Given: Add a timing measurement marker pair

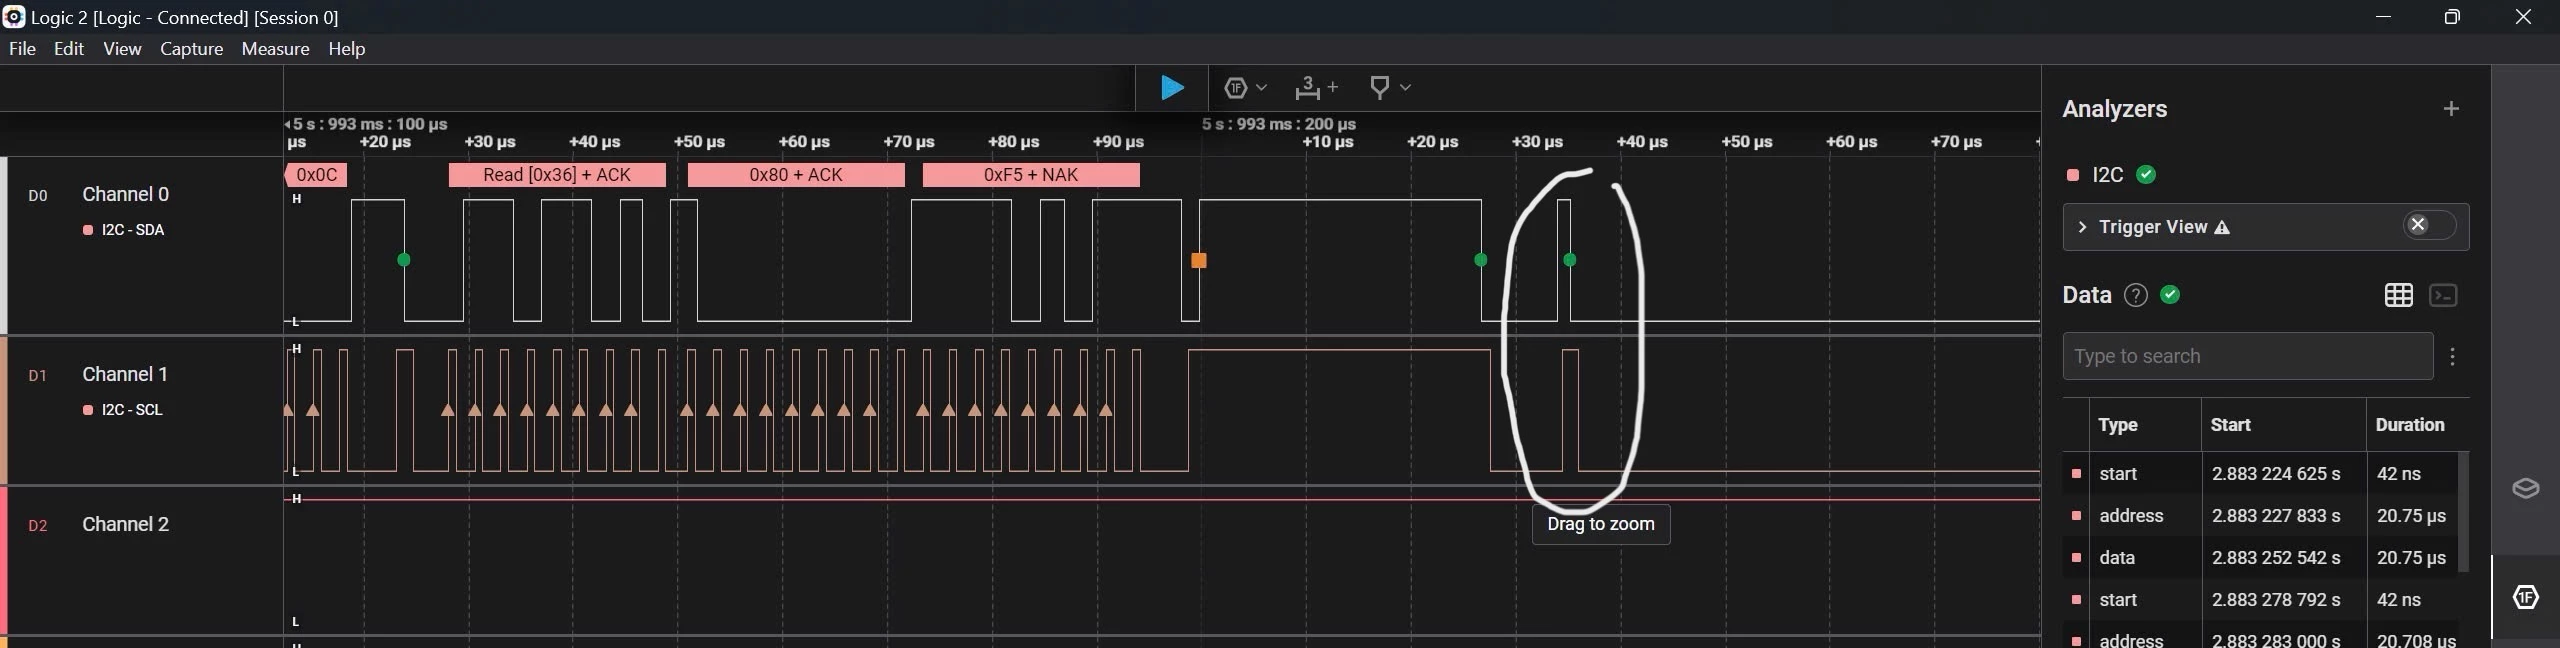Looking at the screenshot, I should 1315,88.
